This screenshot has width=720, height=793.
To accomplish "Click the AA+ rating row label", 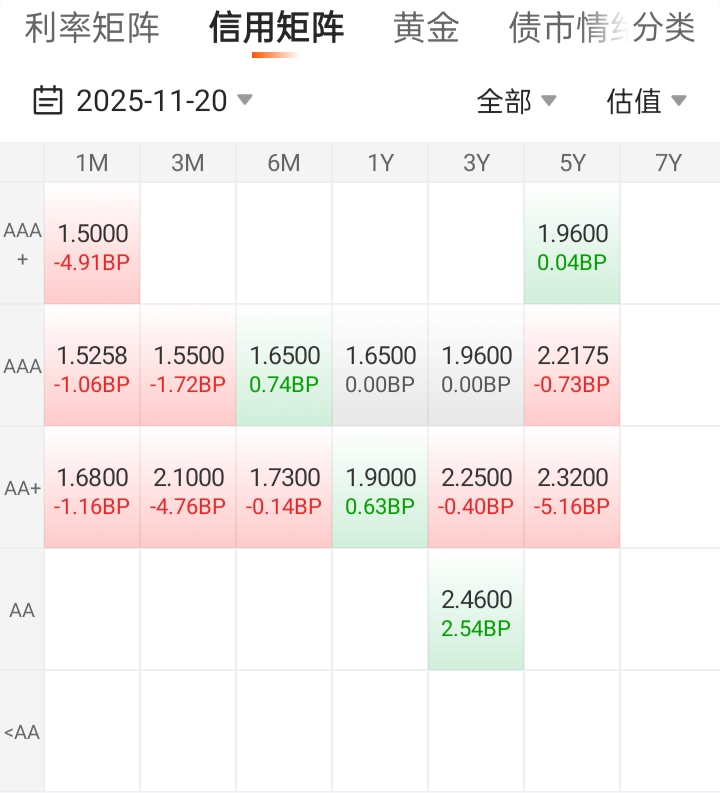I will tap(22, 489).
